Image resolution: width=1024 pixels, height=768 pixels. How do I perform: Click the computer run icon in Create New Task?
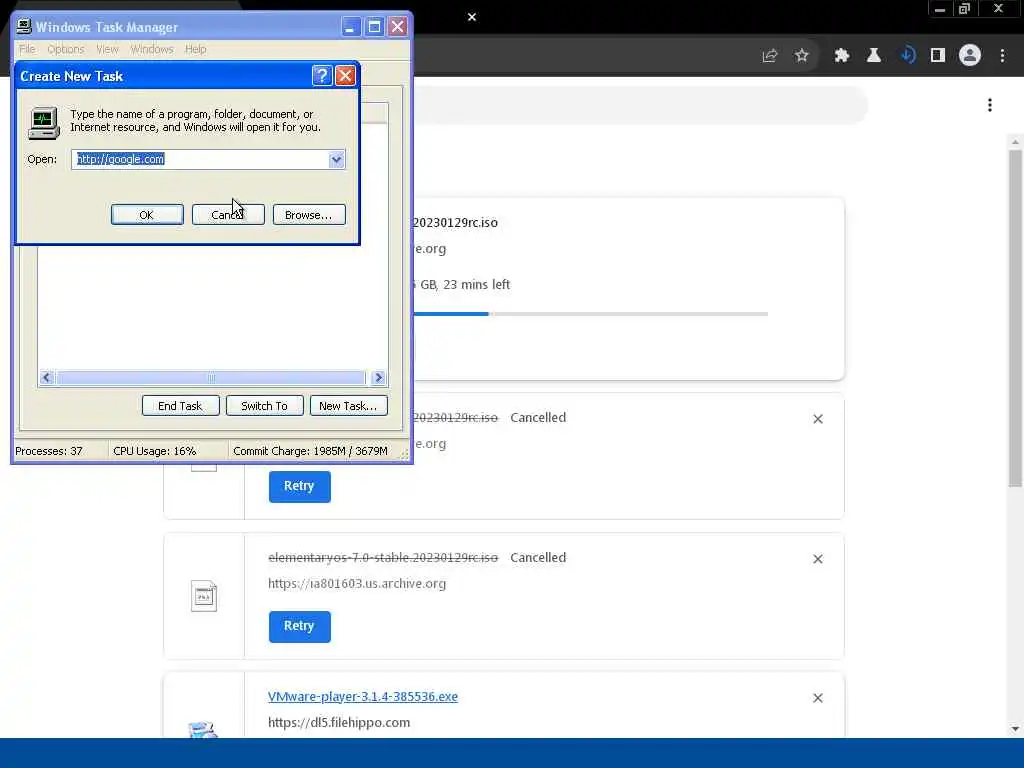pyautogui.click(x=44, y=123)
